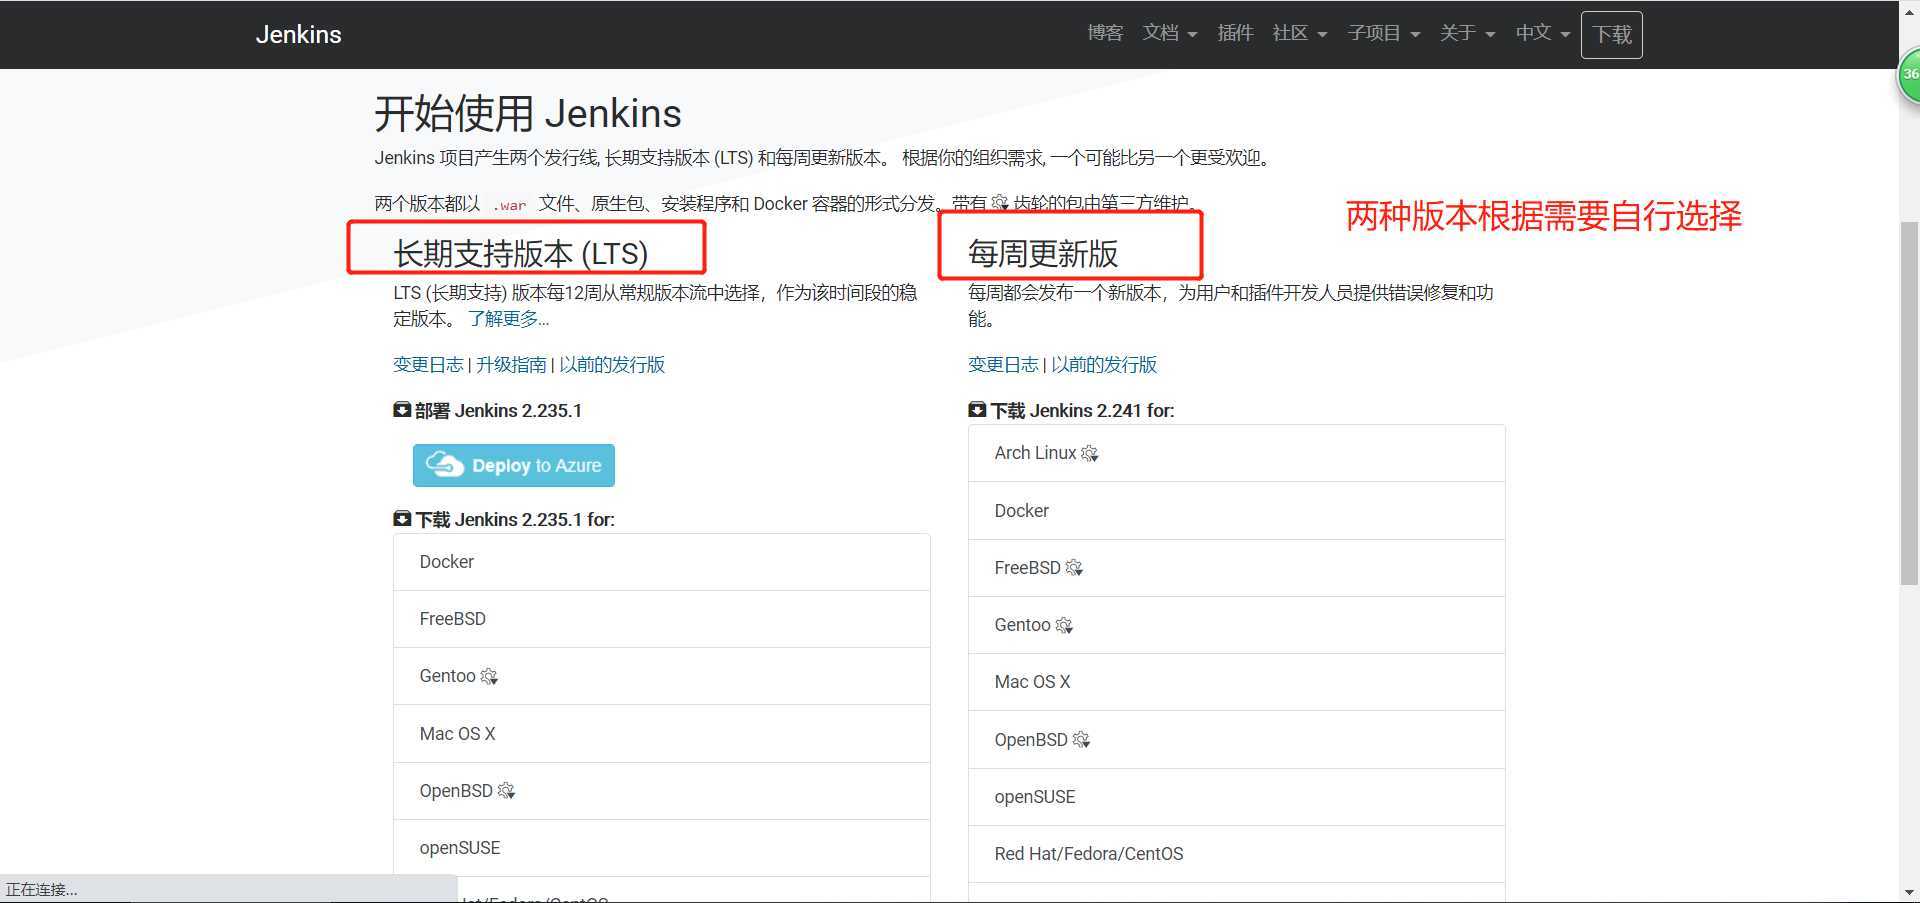
Task: Select FreeBSD in LTS download list
Action: (662, 619)
